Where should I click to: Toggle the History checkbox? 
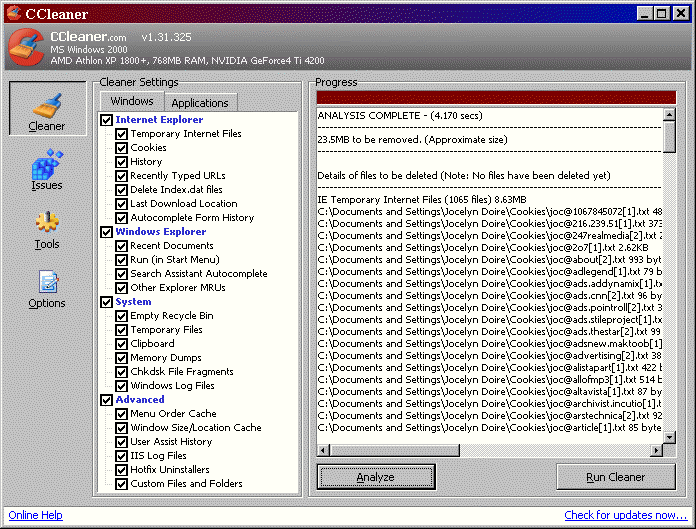pyautogui.click(x=121, y=162)
